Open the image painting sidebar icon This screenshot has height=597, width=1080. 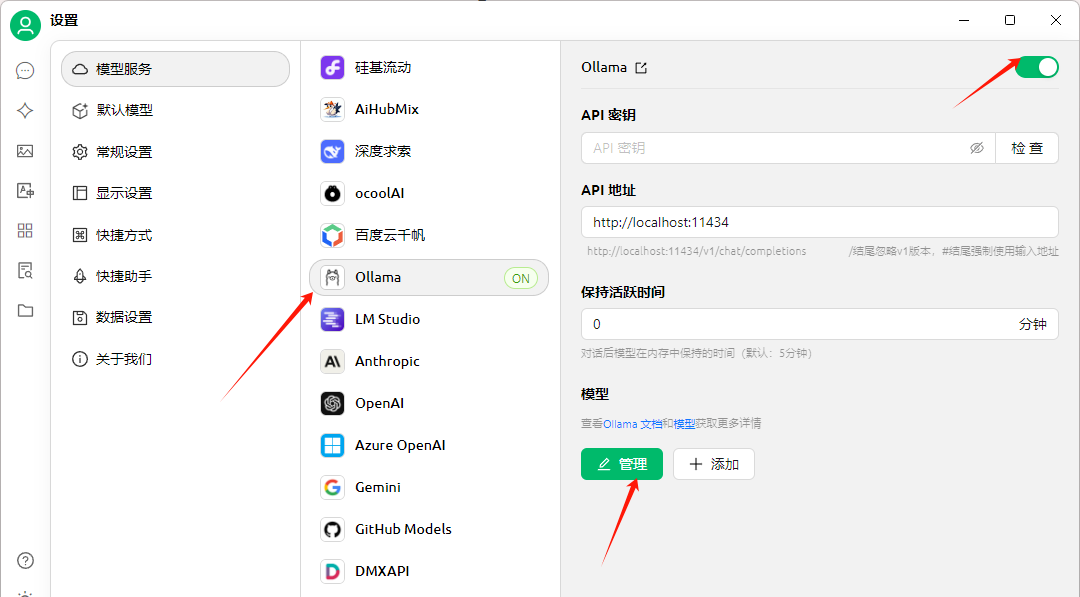click(25, 151)
